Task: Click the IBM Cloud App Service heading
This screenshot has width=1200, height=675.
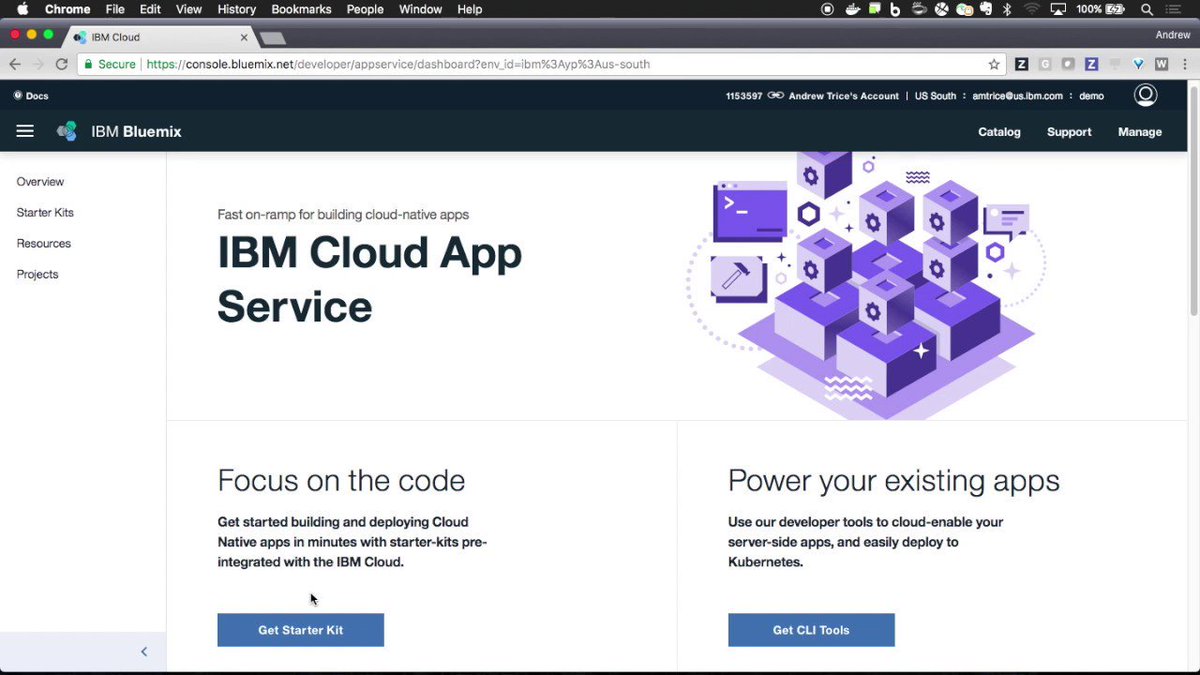Action: 370,280
